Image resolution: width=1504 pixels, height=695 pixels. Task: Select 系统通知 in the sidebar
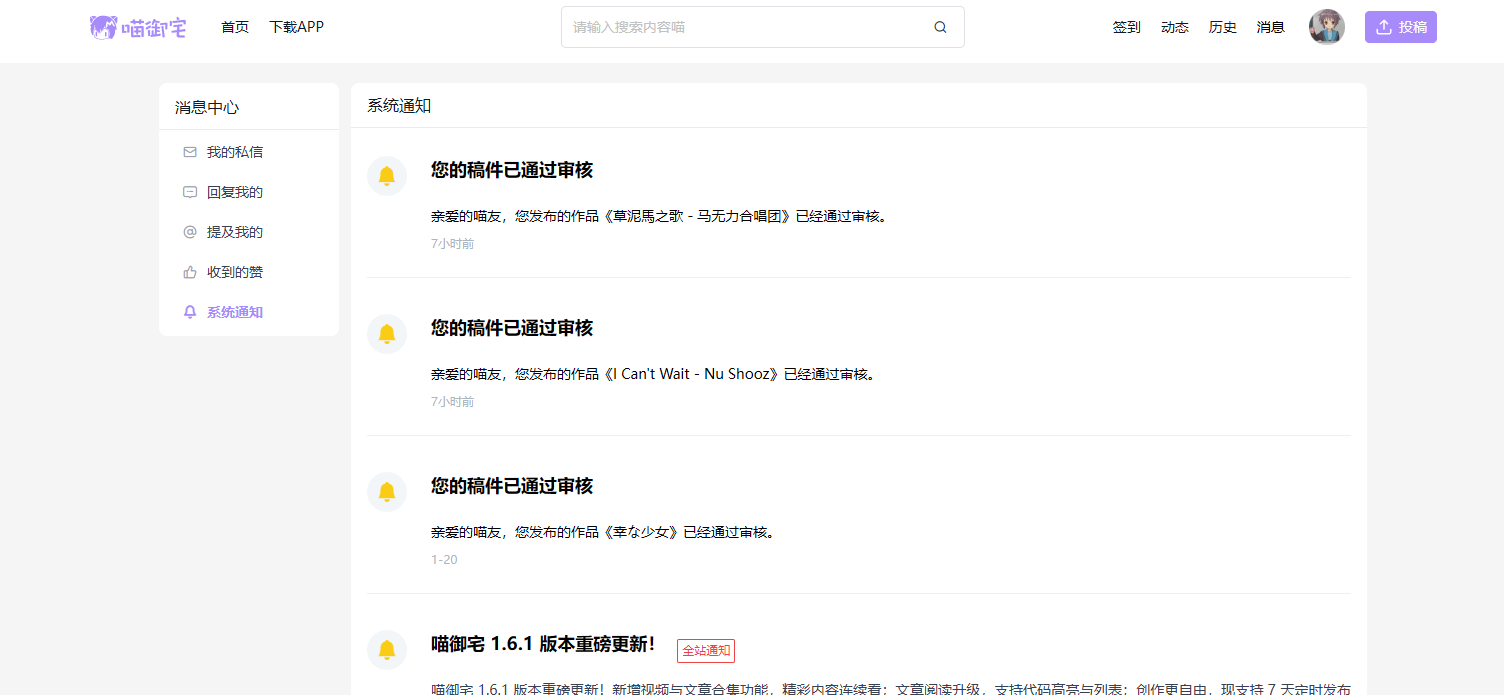tap(234, 312)
